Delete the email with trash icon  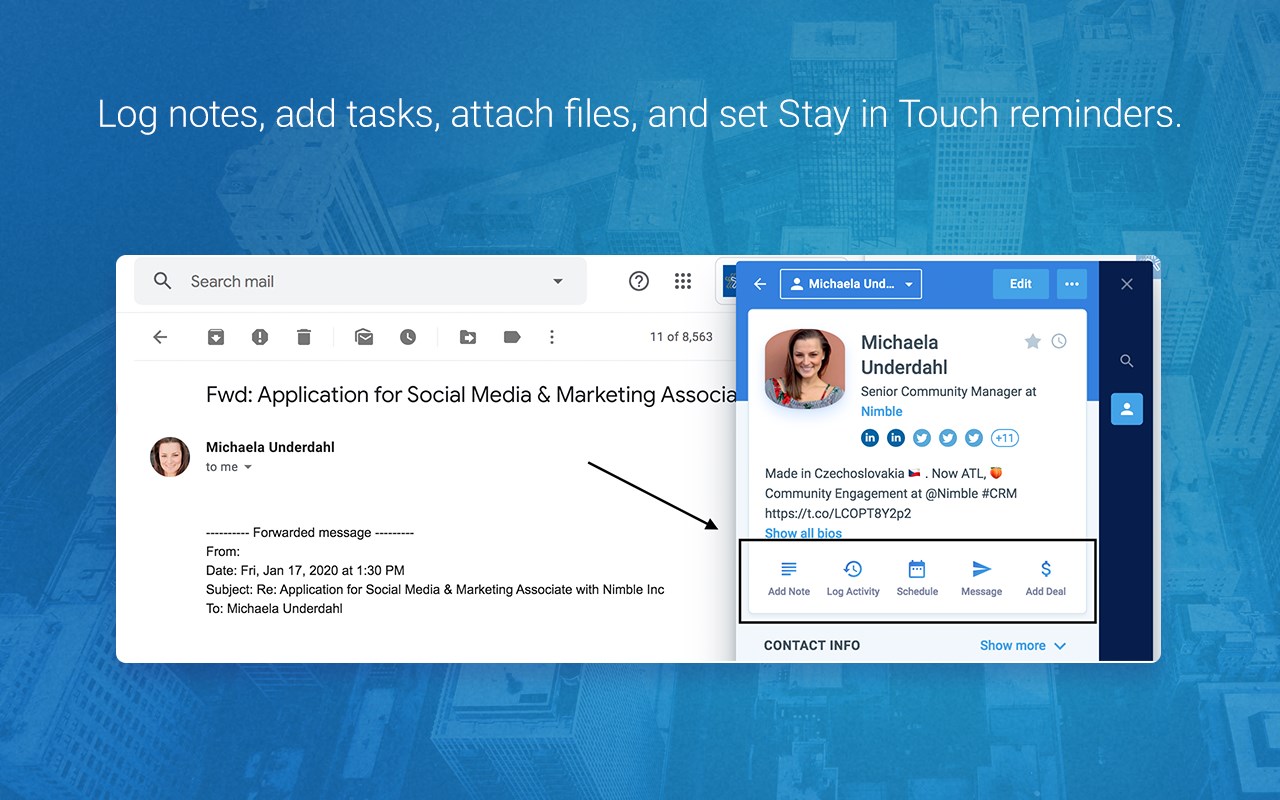(304, 337)
